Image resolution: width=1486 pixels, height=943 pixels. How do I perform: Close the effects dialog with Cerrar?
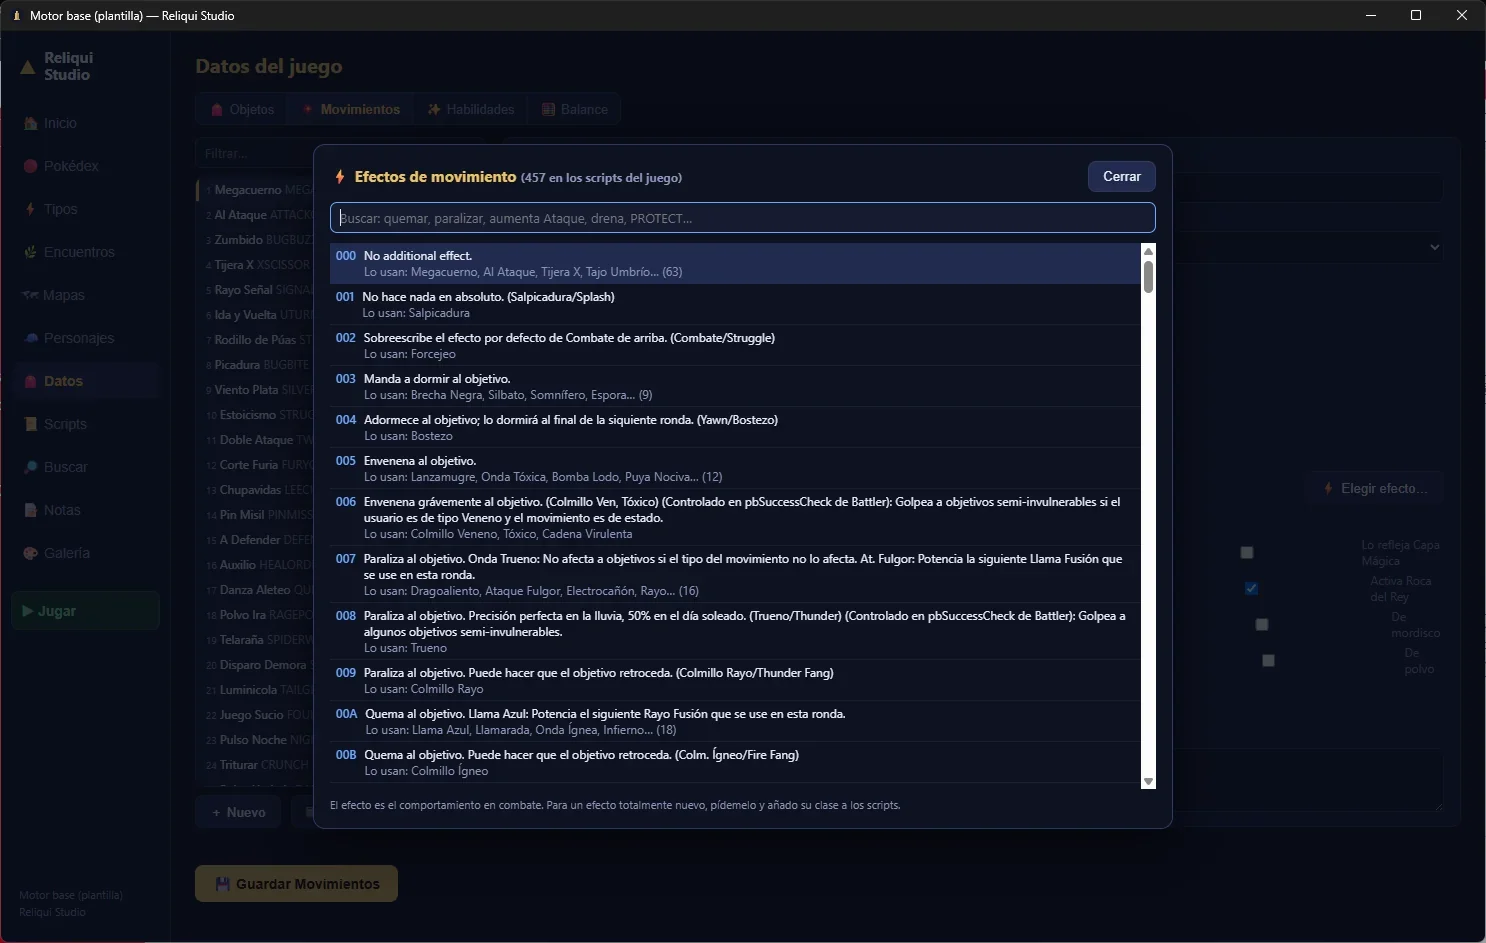[1122, 176]
